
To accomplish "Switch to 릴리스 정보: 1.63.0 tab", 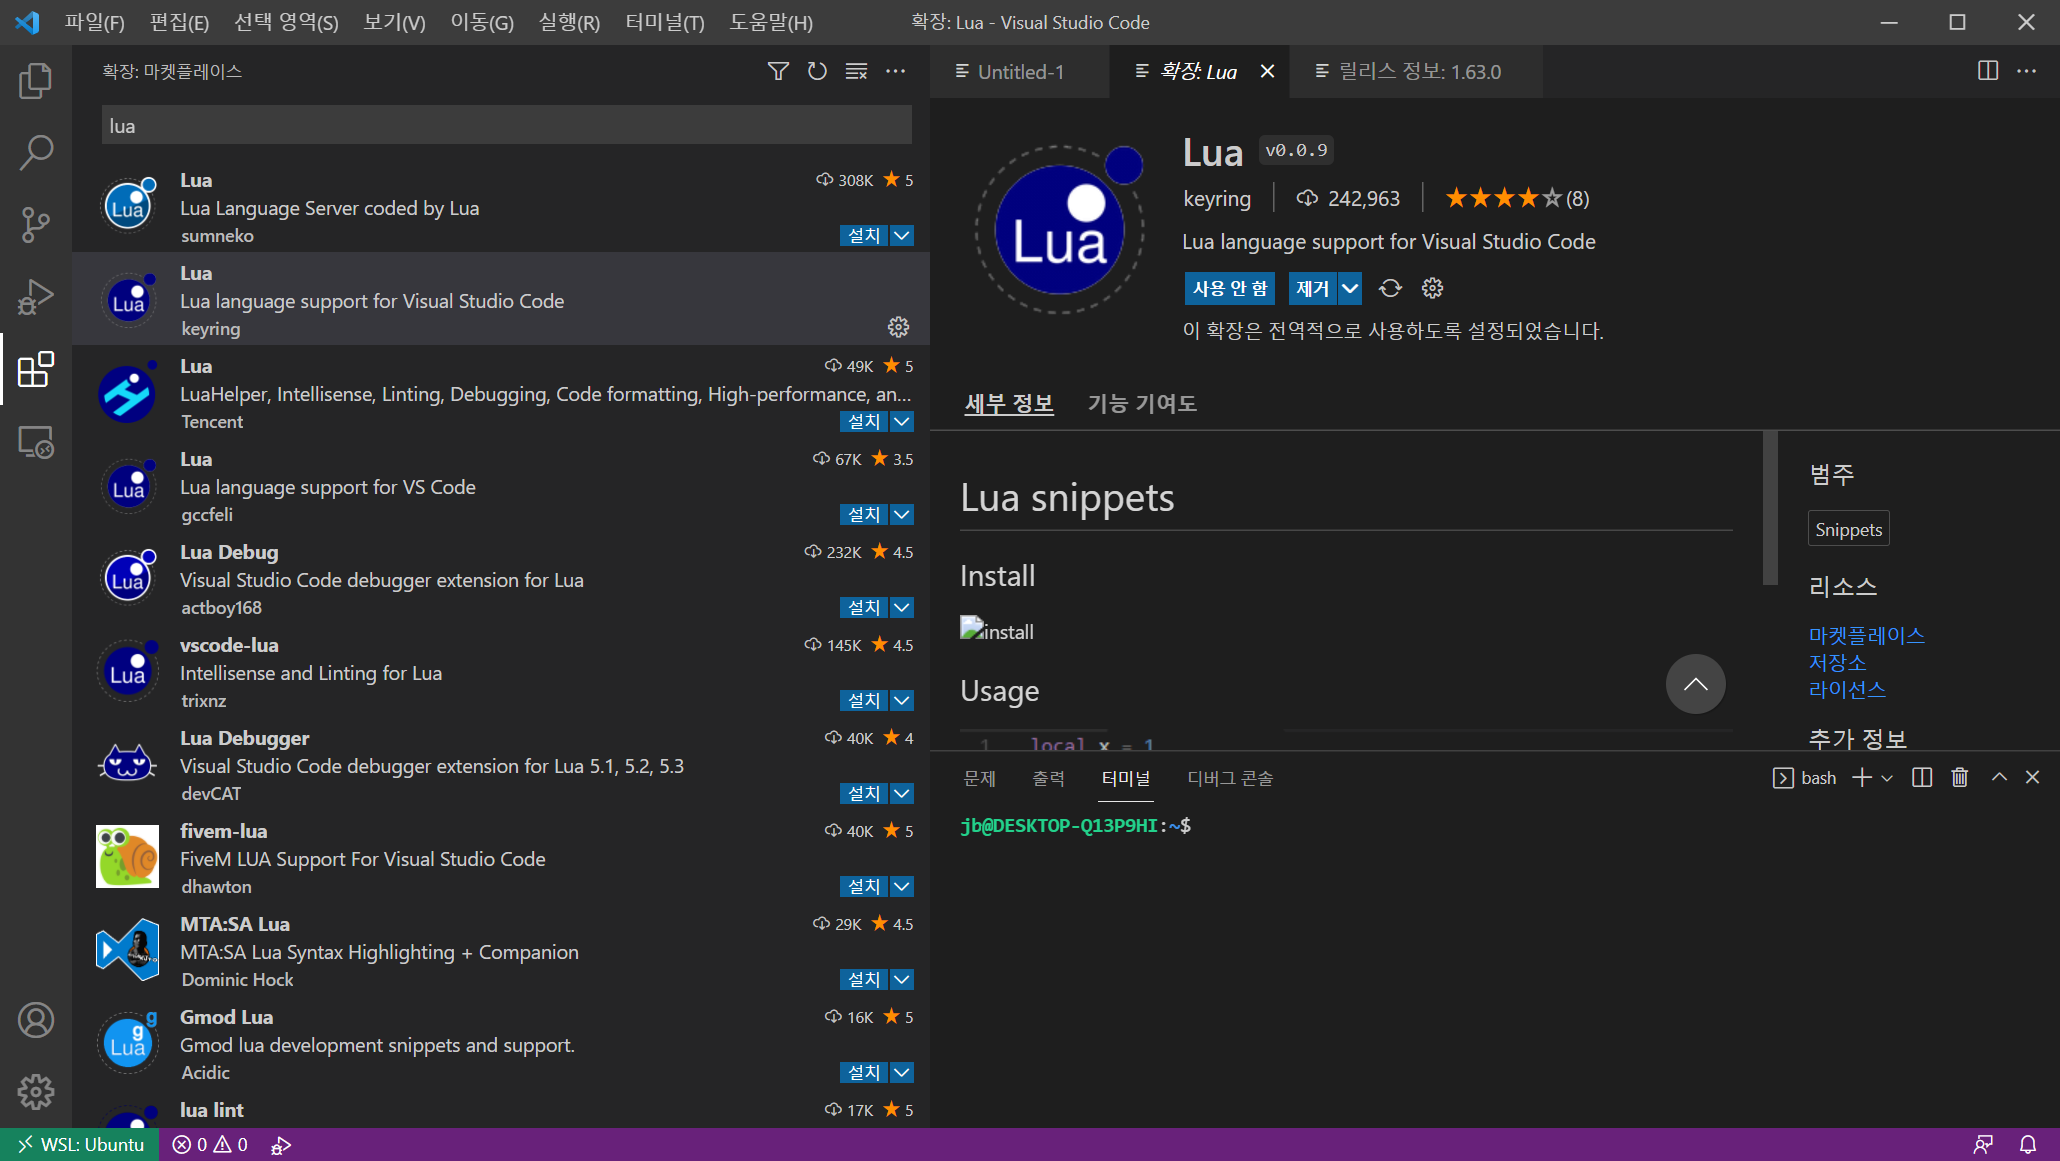I will tap(1416, 72).
